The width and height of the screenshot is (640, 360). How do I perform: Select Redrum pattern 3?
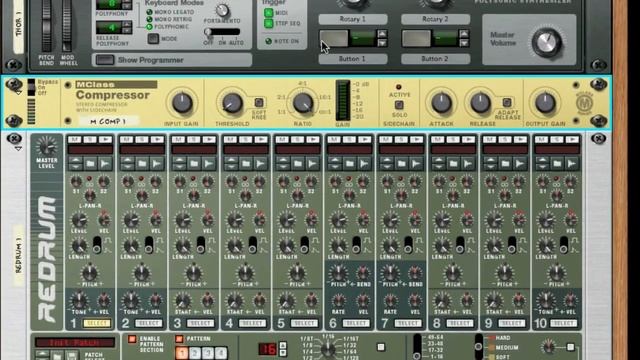207,353
